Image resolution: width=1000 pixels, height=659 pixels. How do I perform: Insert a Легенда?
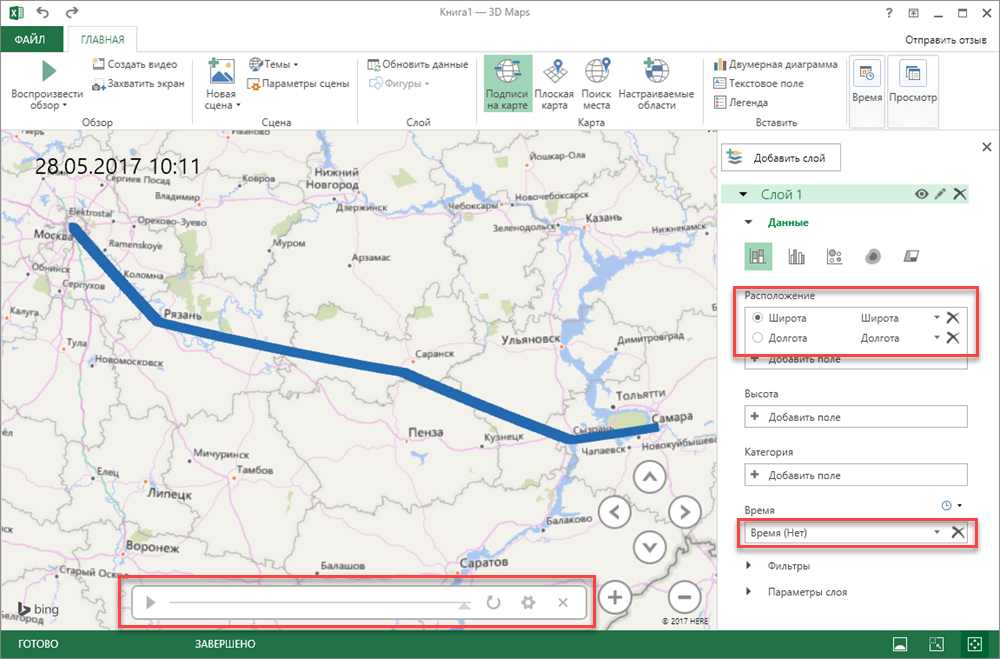pos(740,103)
